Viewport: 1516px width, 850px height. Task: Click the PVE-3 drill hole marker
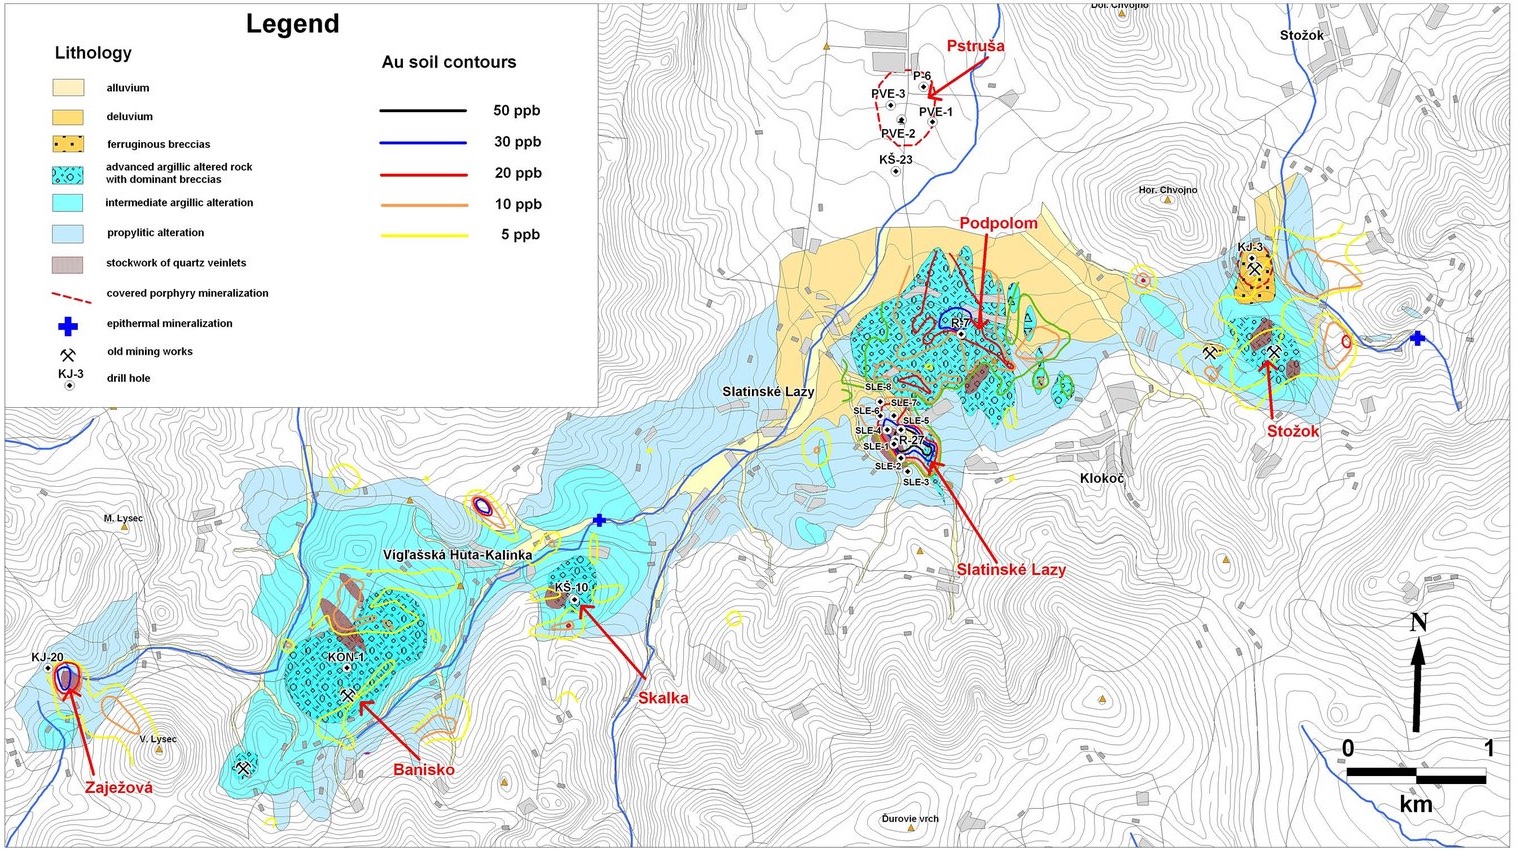890,106
